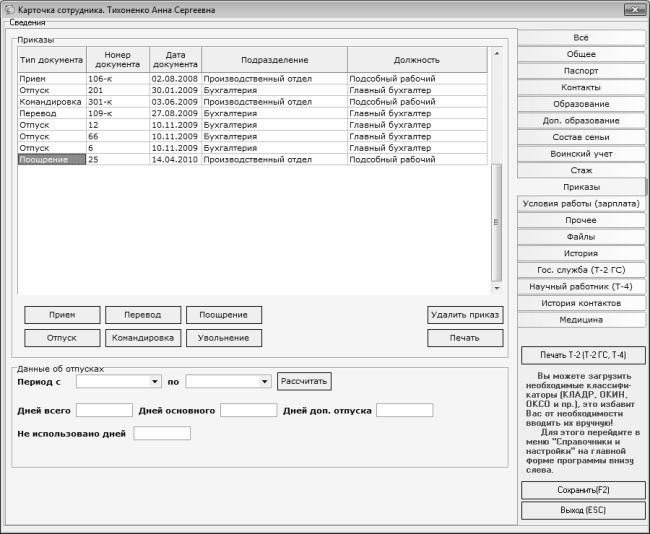The width and height of the screenshot is (650, 534).
Task: Add a new Прием order
Action: 61,314
